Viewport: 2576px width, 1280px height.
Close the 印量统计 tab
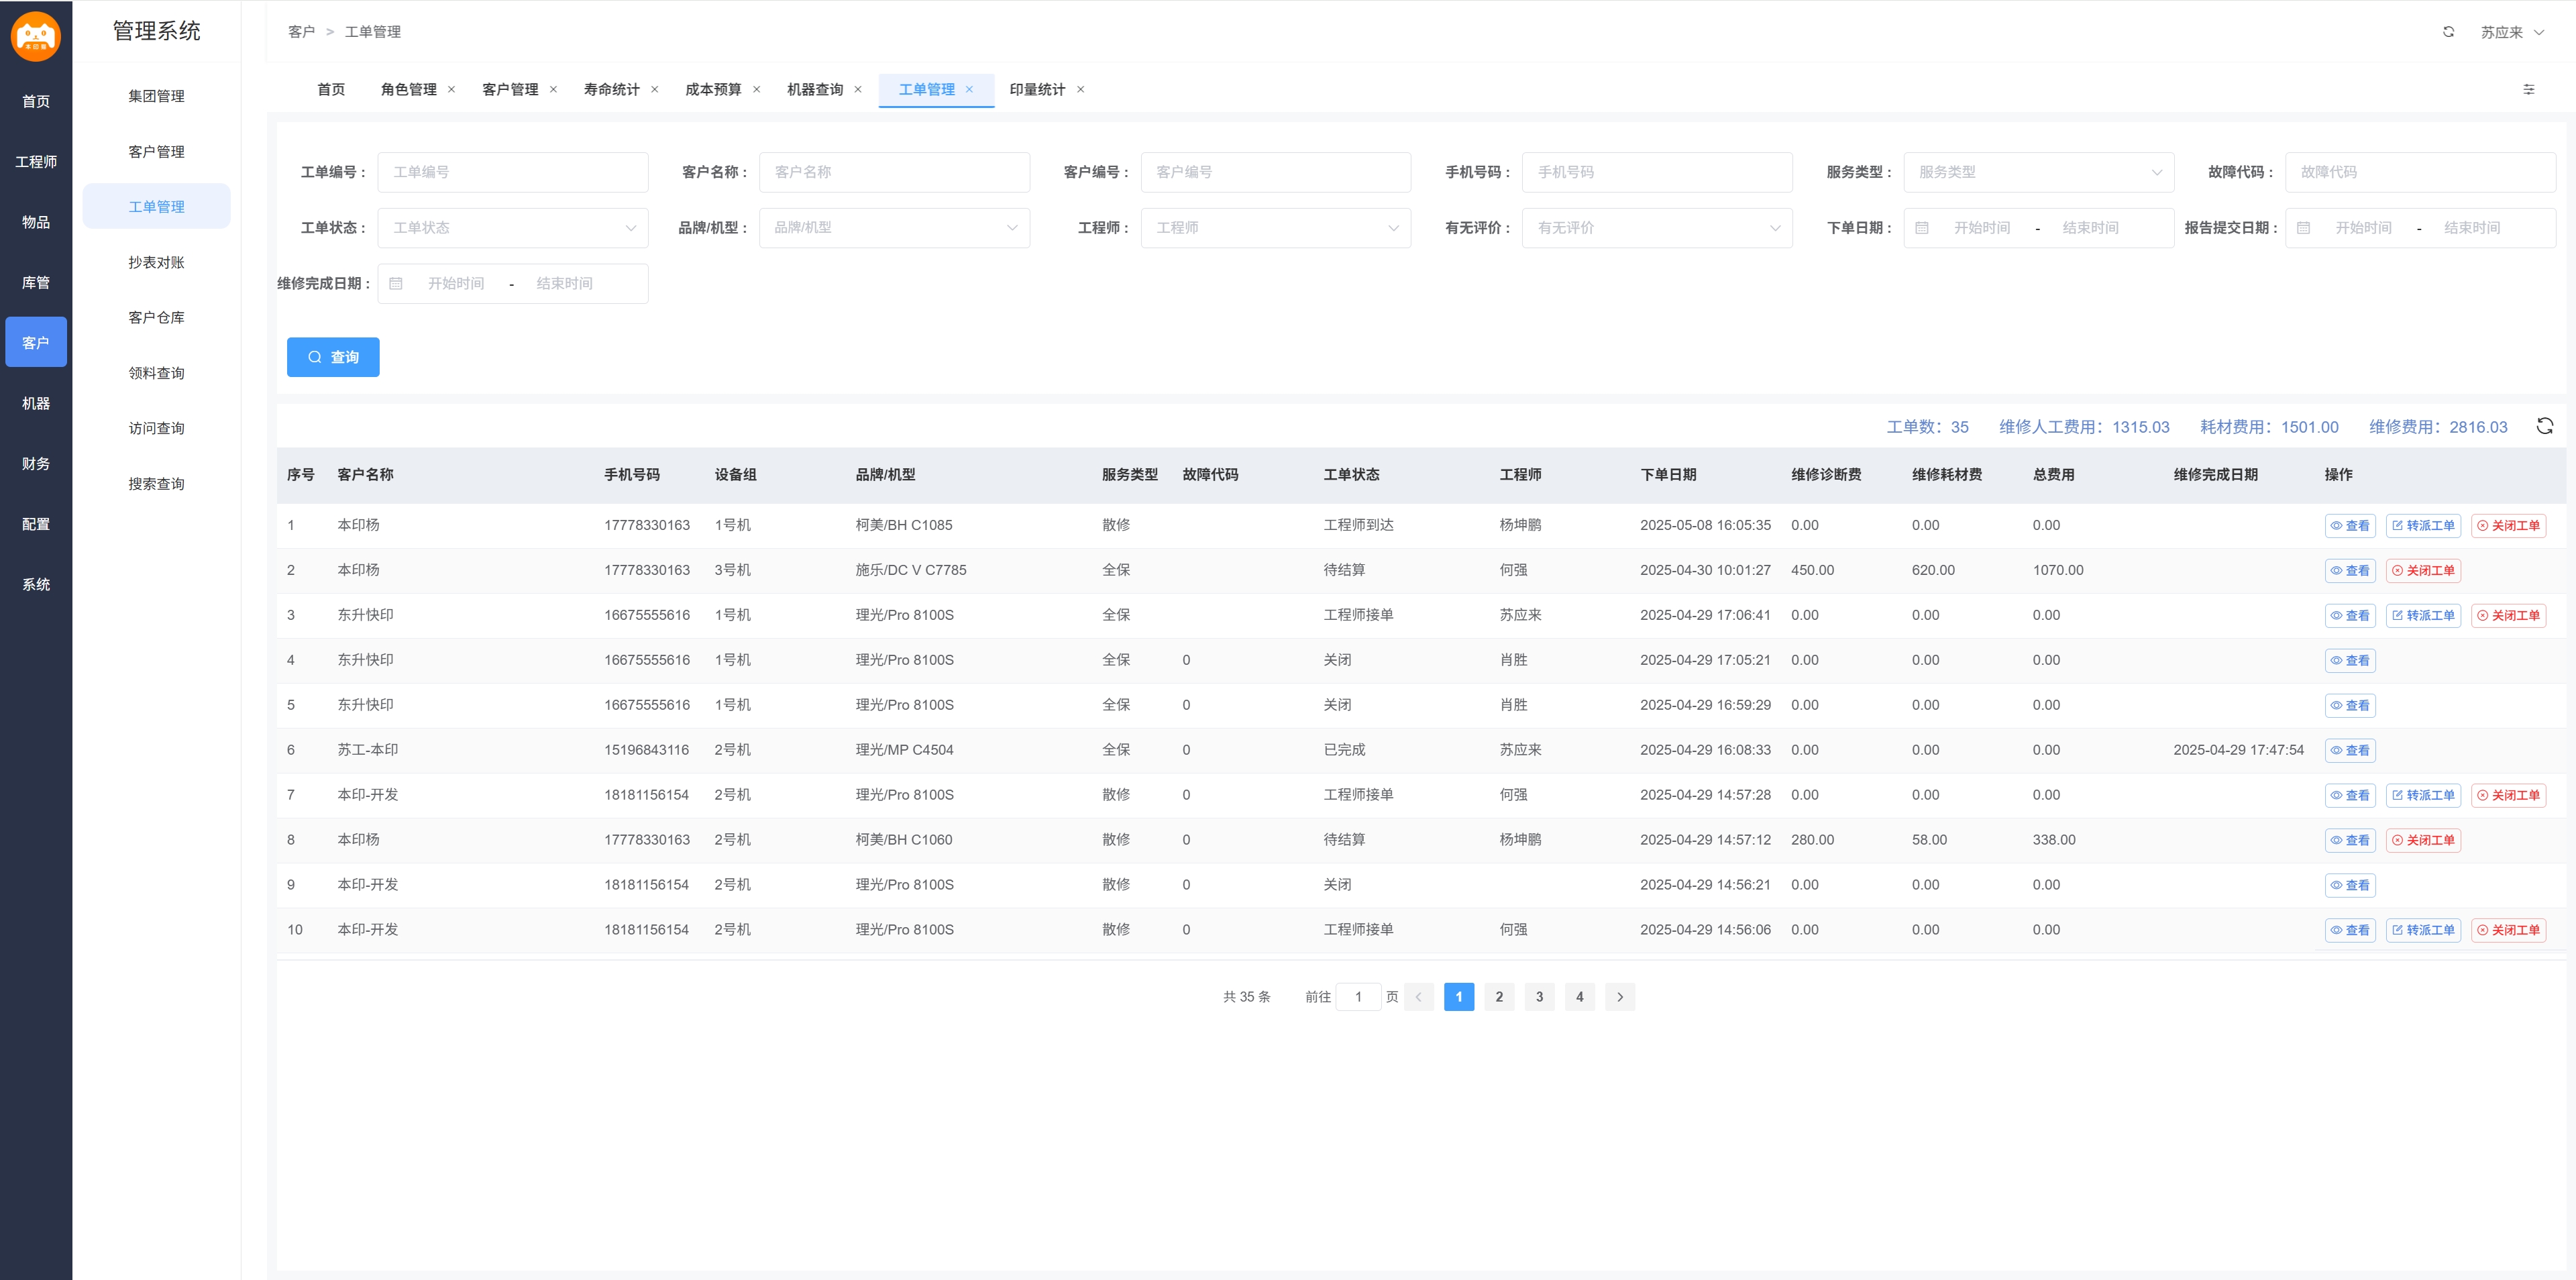[1081, 90]
